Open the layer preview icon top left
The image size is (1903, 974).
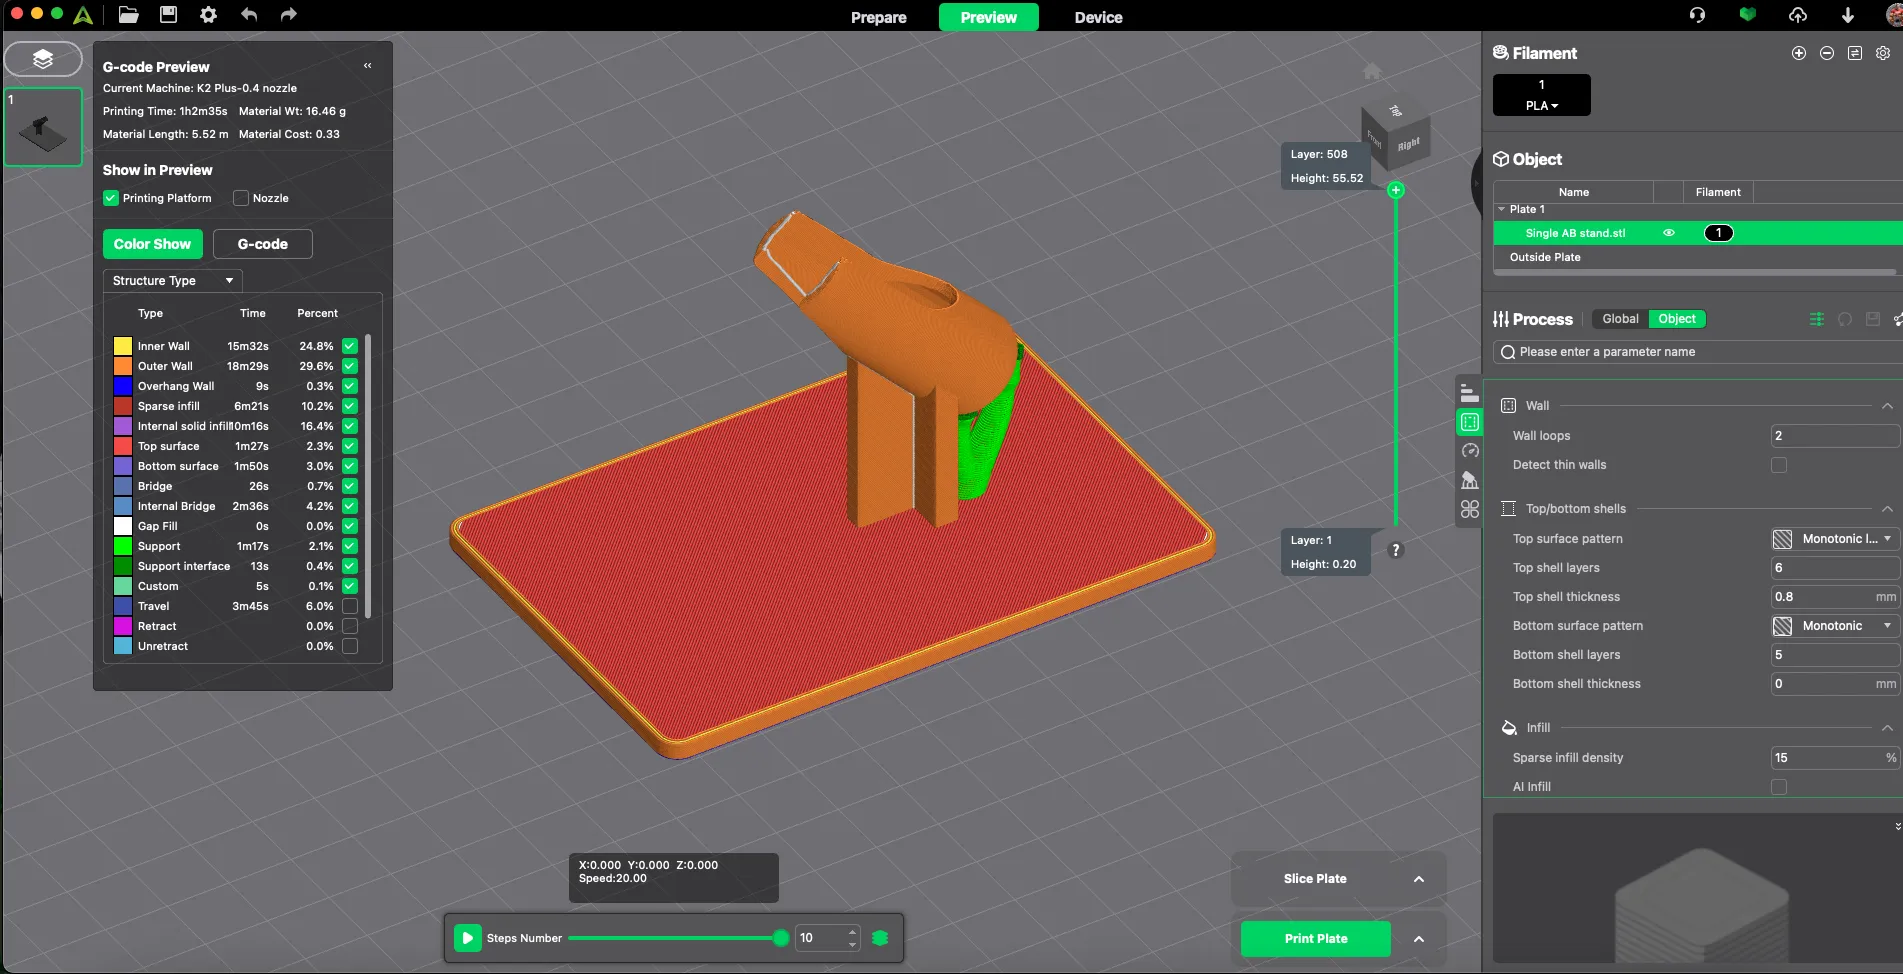43,59
